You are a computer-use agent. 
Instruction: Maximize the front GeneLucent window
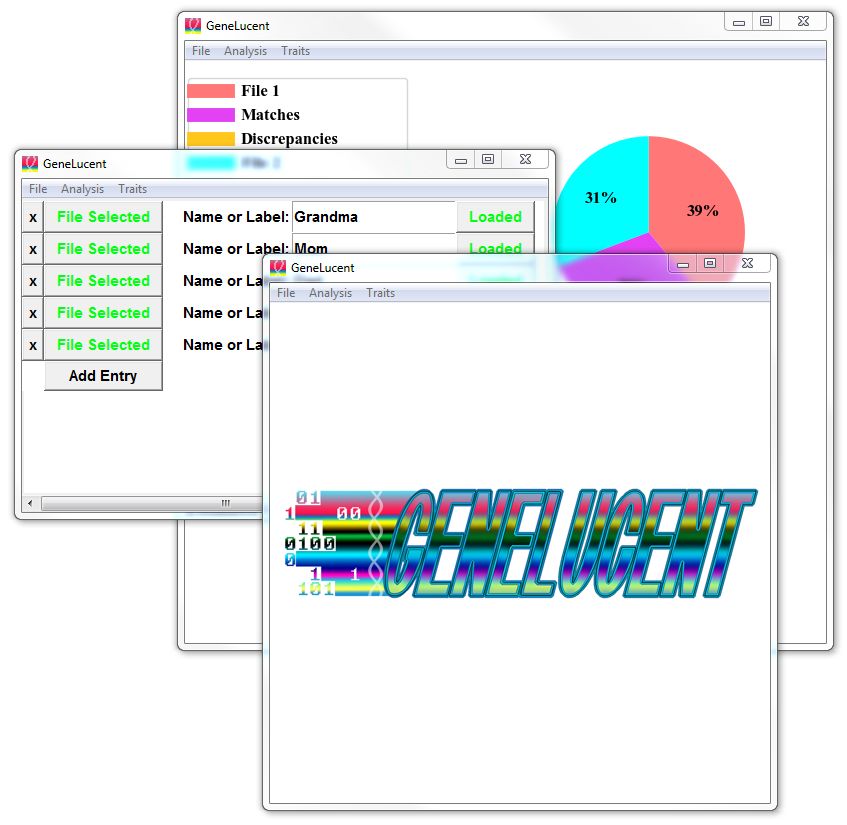(710, 263)
